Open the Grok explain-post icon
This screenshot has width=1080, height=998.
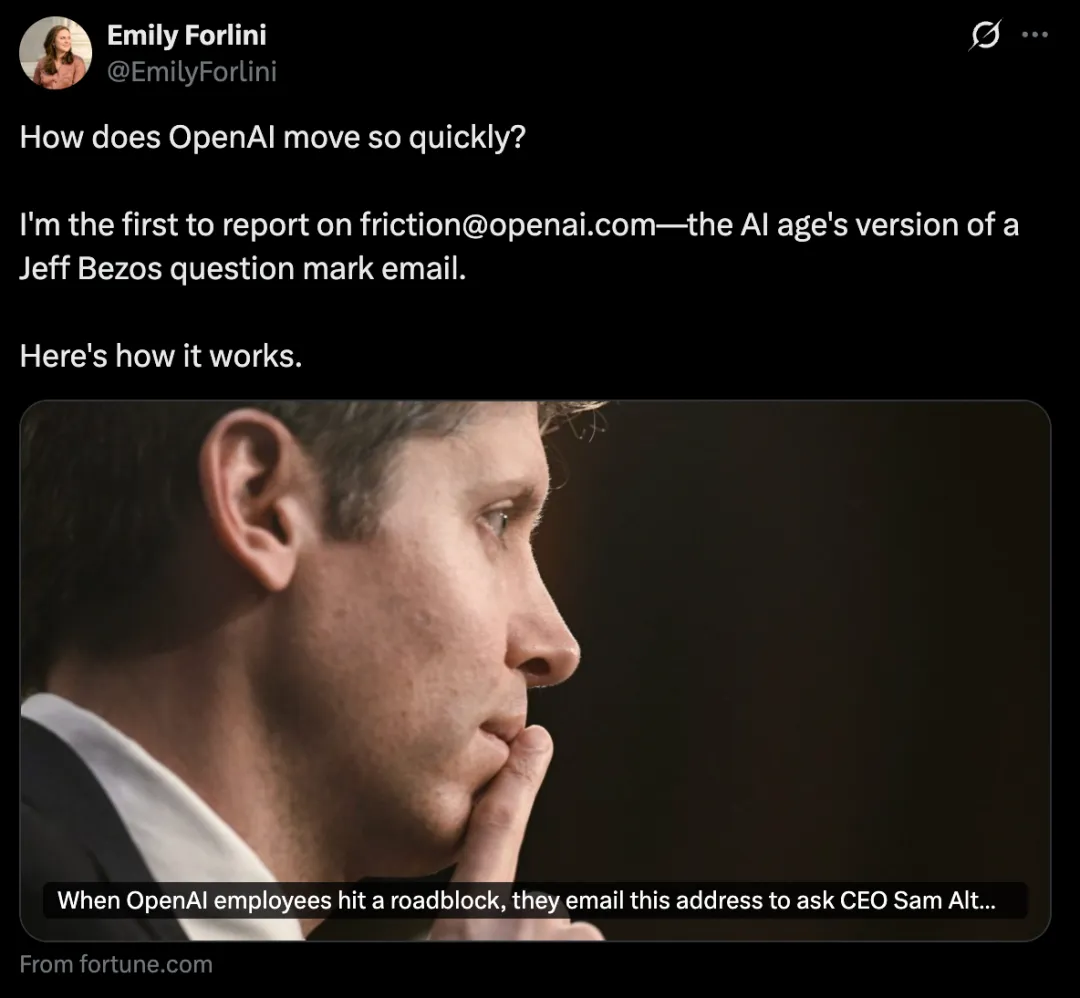pyautogui.click(x=985, y=34)
